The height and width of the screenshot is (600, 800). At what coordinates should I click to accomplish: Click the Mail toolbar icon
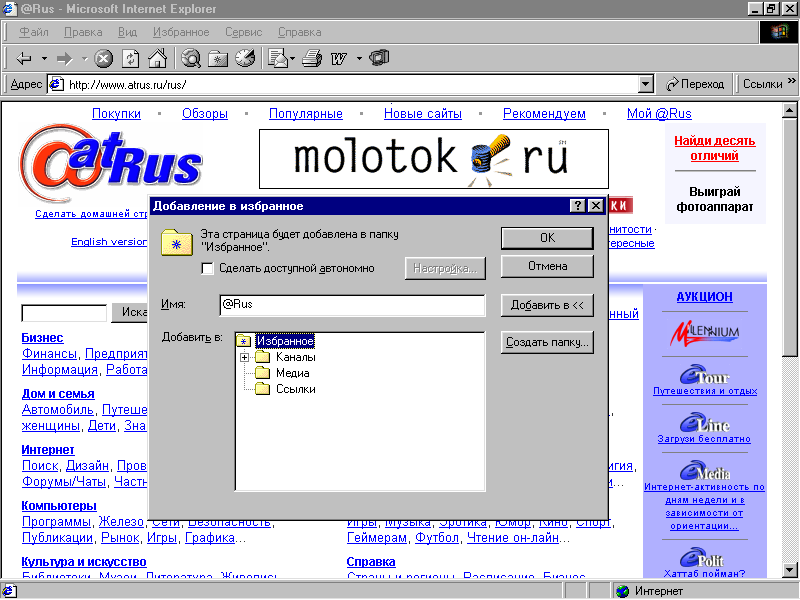pos(278,59)
